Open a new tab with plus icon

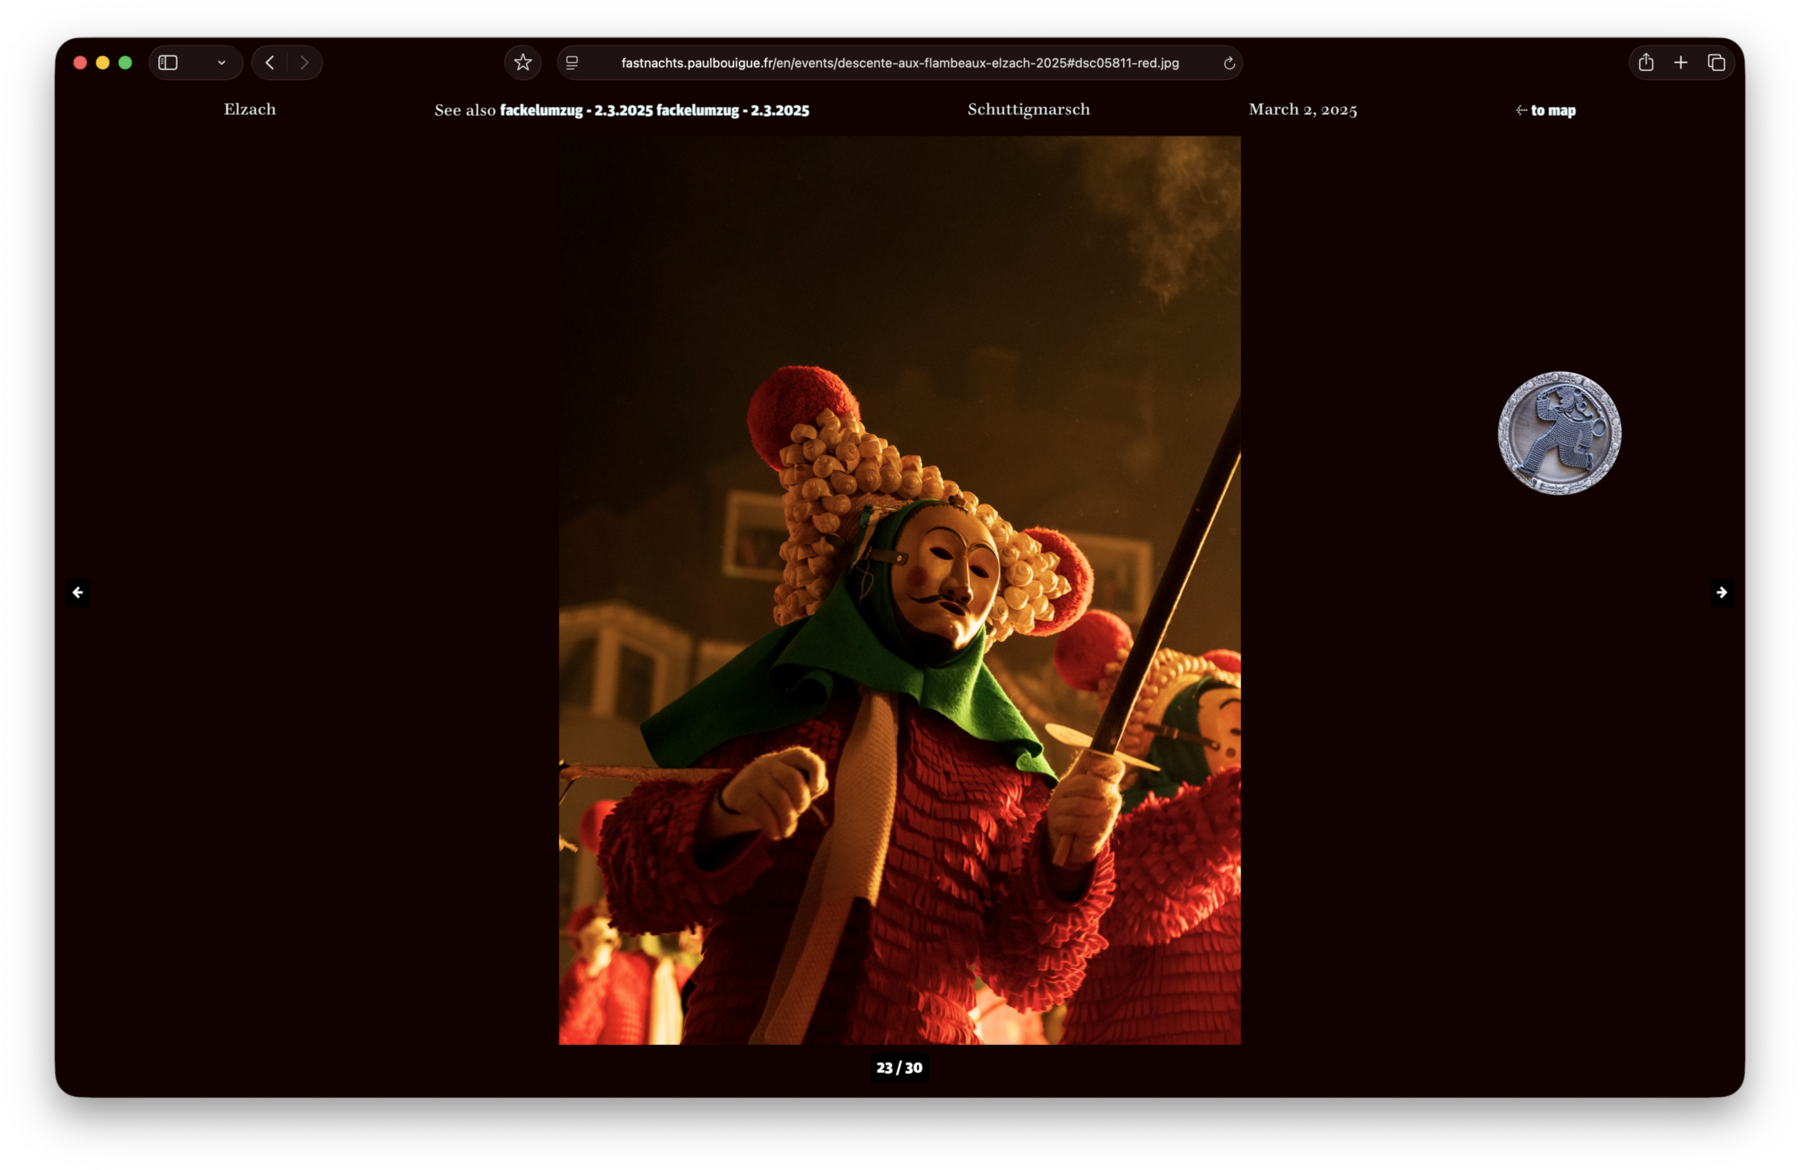tap(1681, 63)
